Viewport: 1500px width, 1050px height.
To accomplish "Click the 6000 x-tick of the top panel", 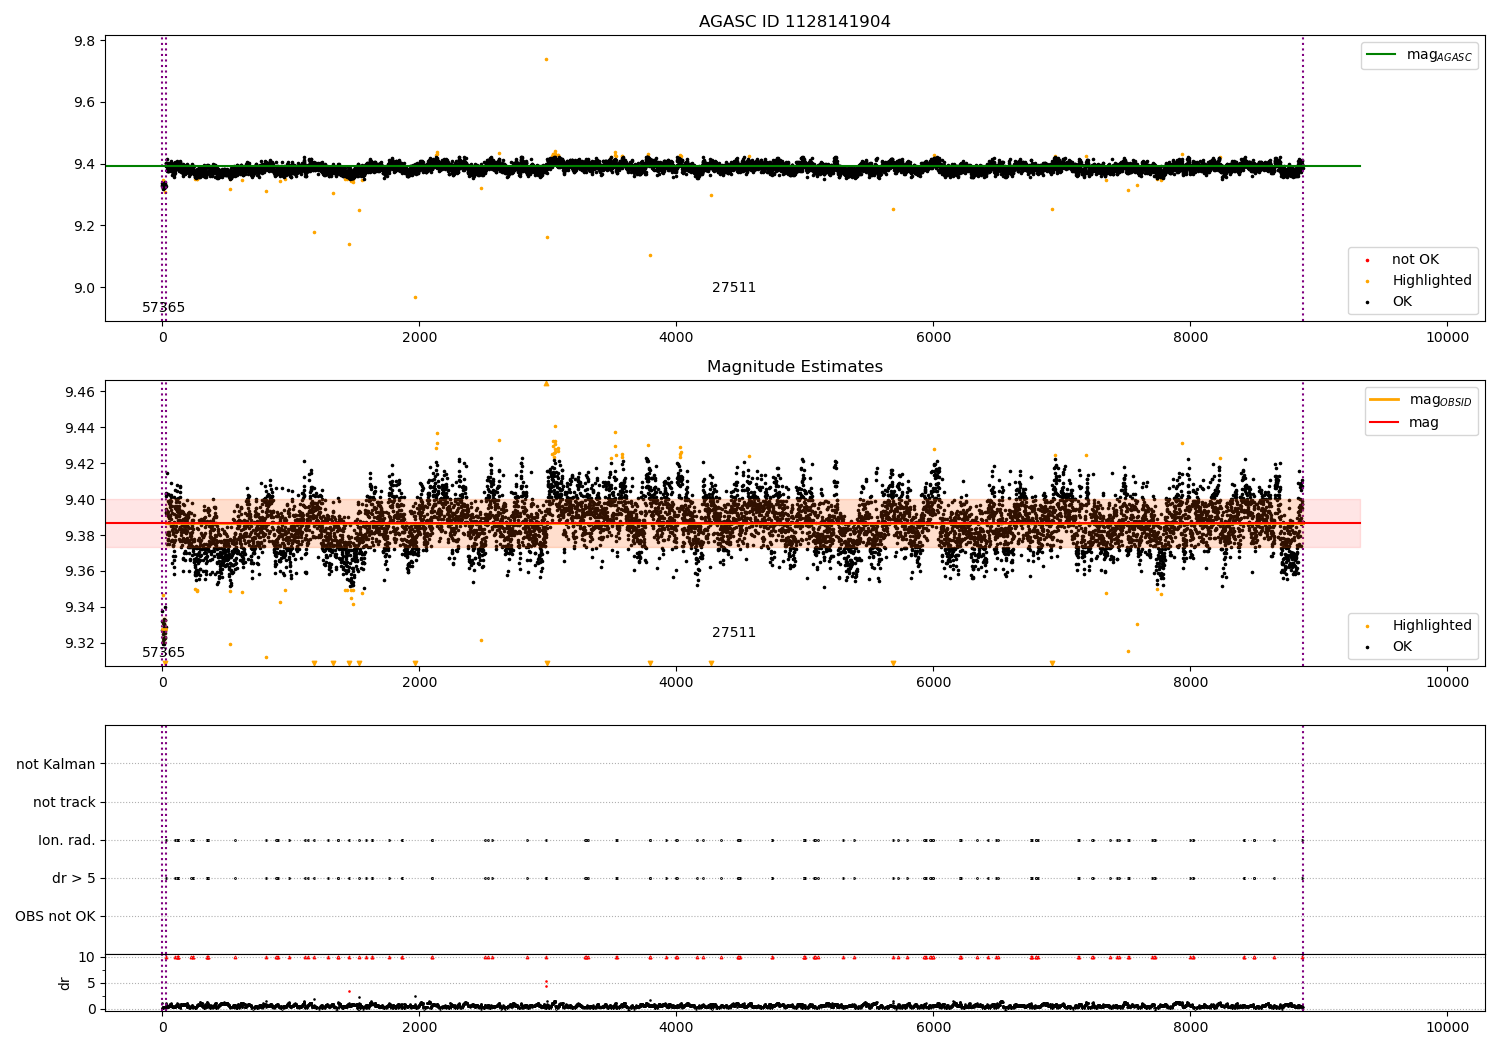I will click(933, 337).
